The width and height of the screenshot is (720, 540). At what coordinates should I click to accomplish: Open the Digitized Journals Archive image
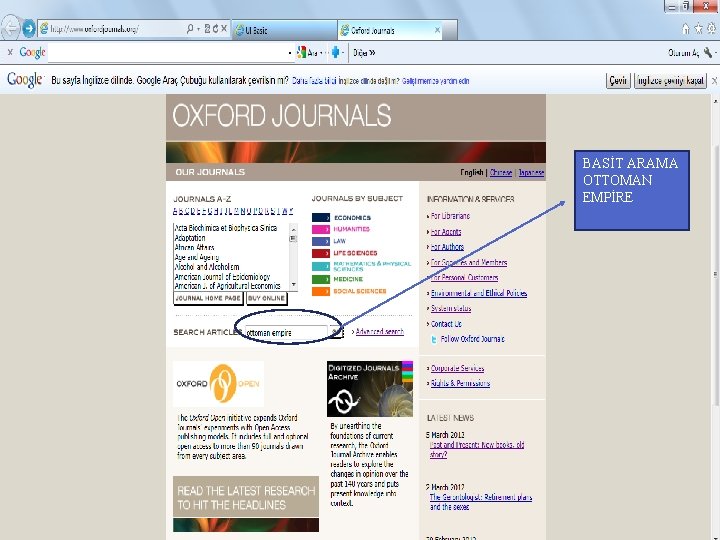(370, 388)
